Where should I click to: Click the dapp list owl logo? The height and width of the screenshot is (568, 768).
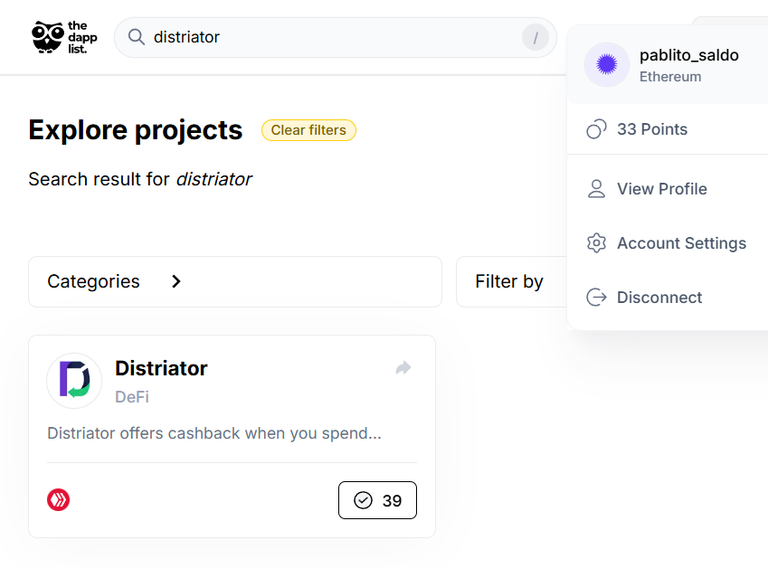click(x=64, y=37)
